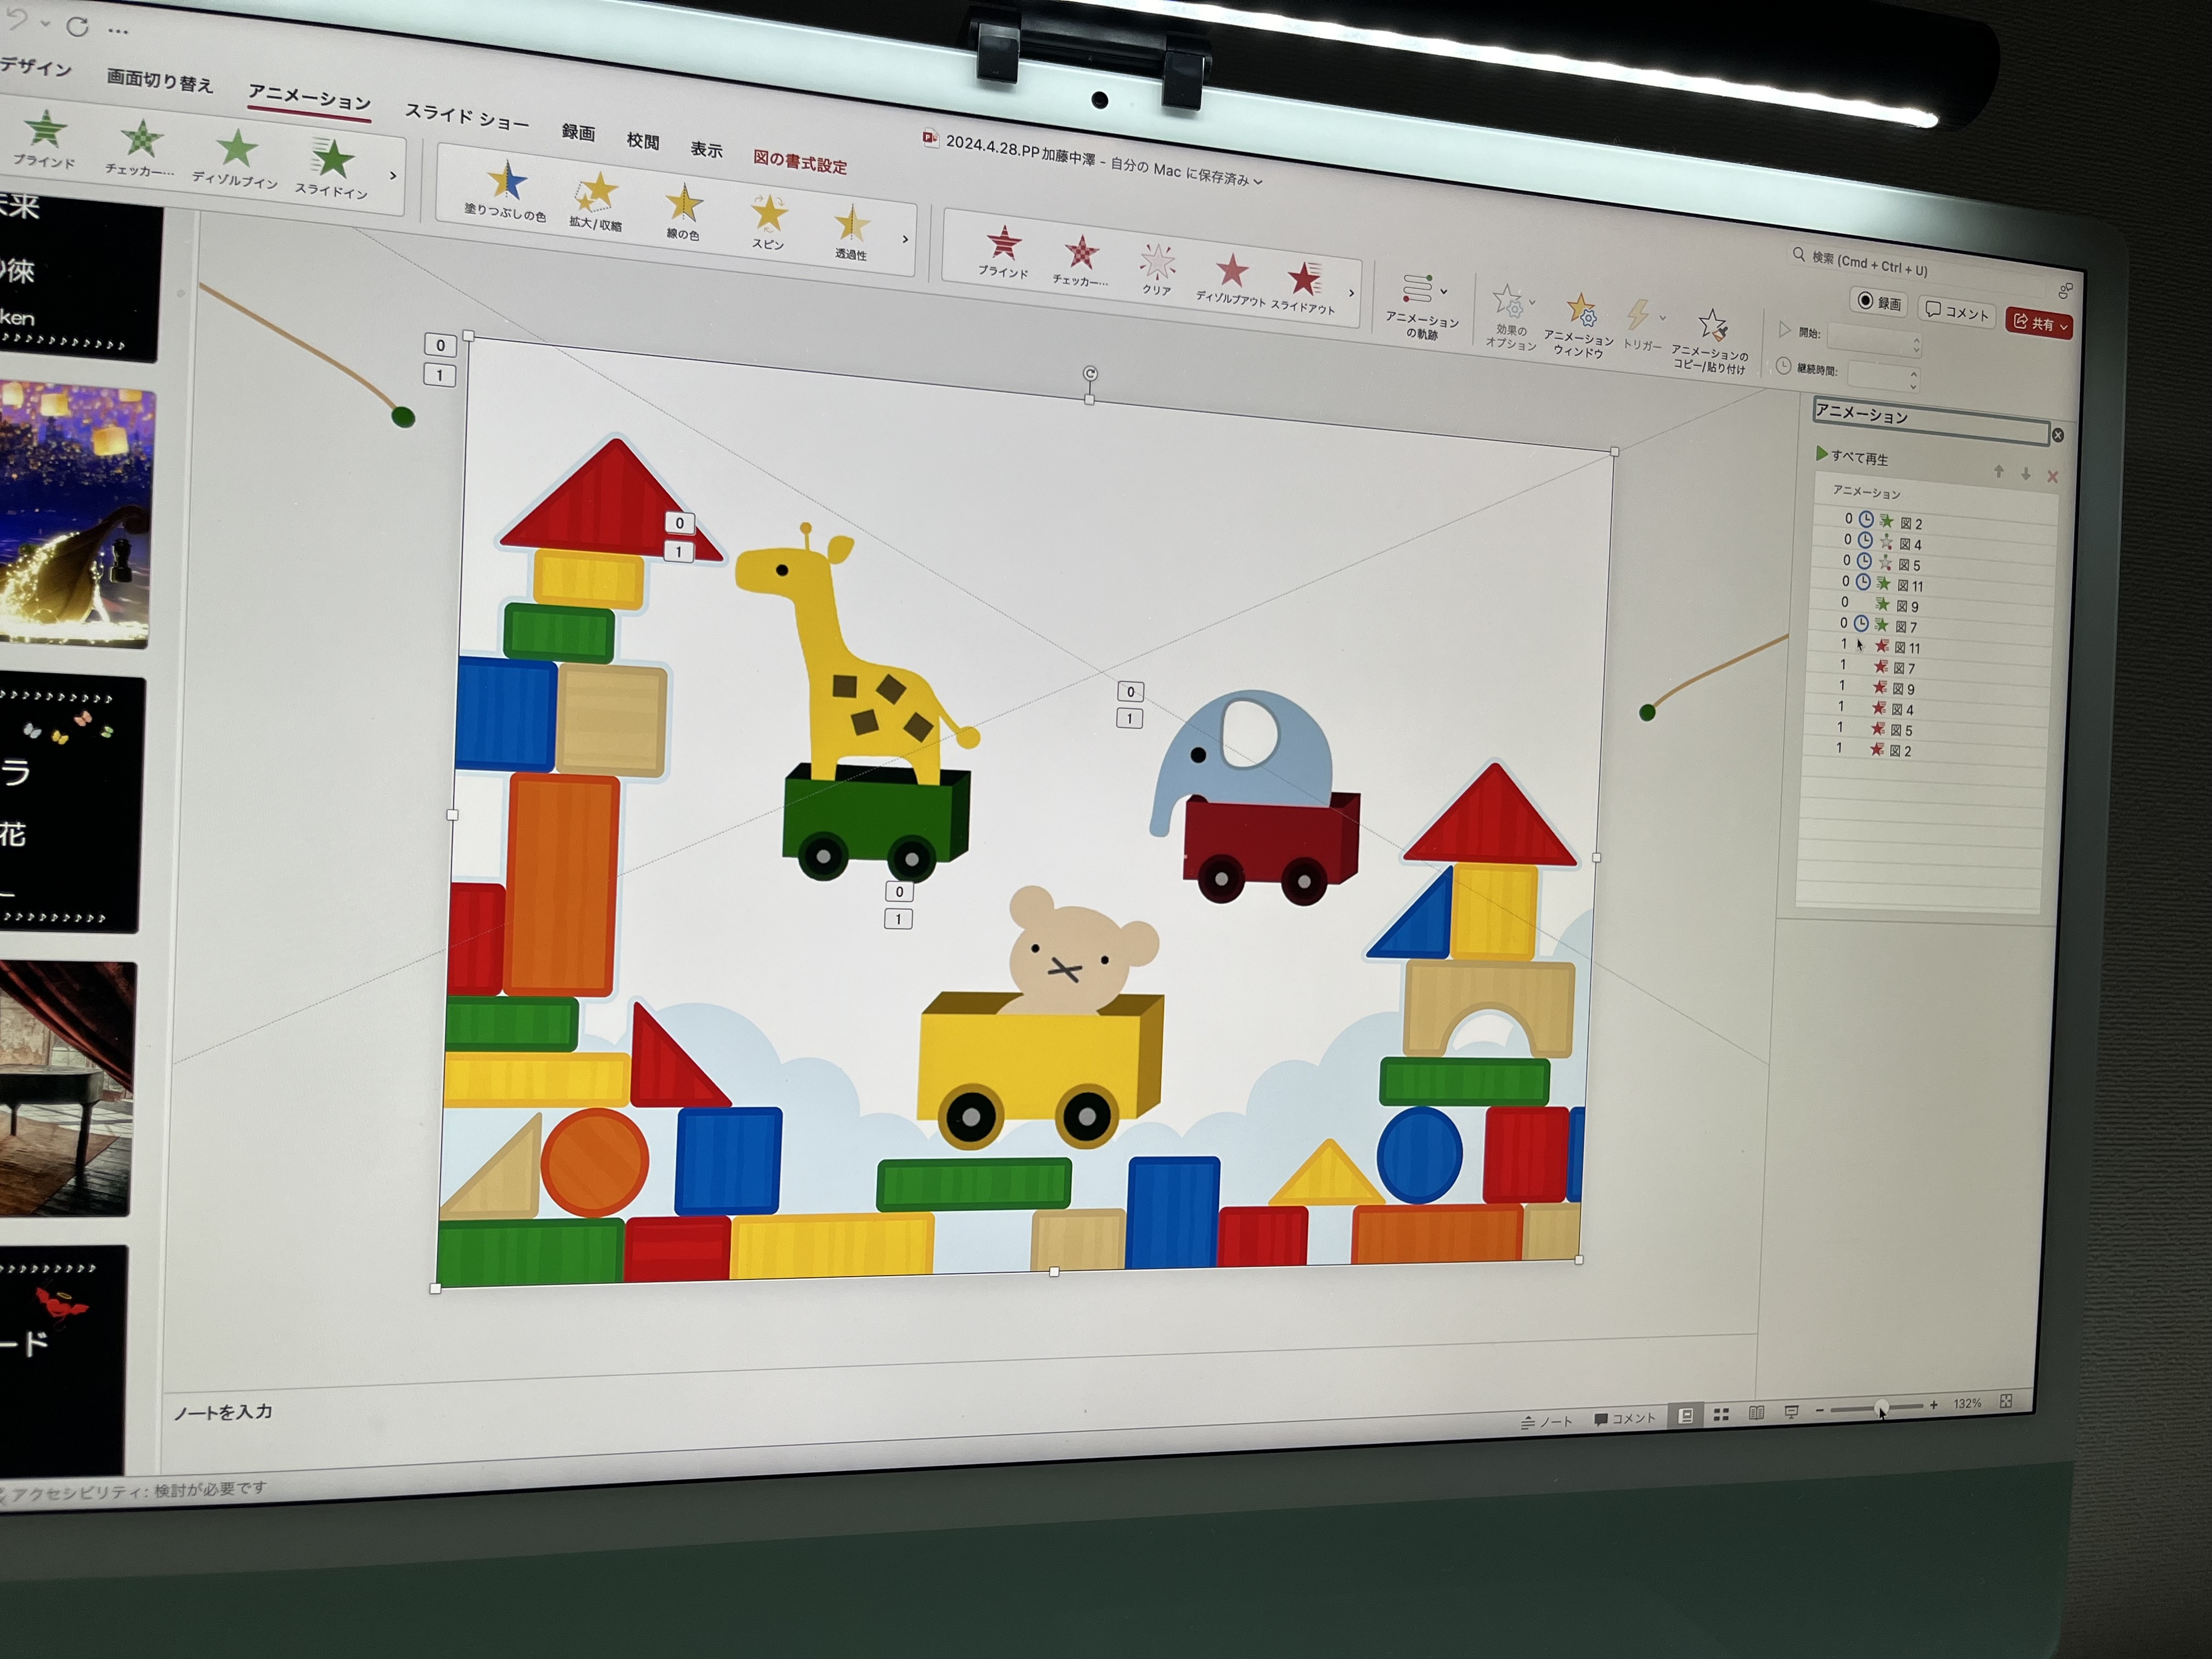2212x1659 pixels.
Task: Click the 継続時間 duration stepper
Action: coord(1913,380)
